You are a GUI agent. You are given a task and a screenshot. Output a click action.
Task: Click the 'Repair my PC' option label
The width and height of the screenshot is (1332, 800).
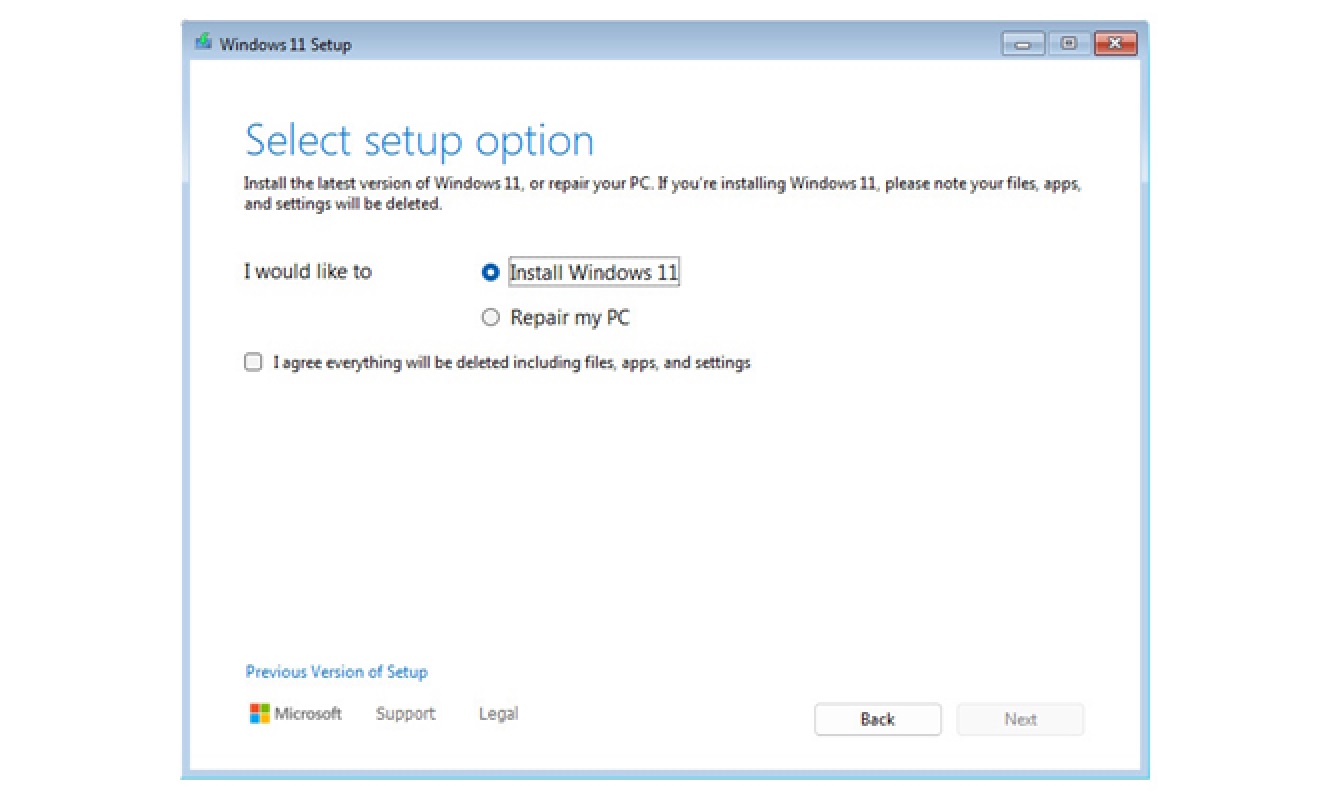(570, 318)
